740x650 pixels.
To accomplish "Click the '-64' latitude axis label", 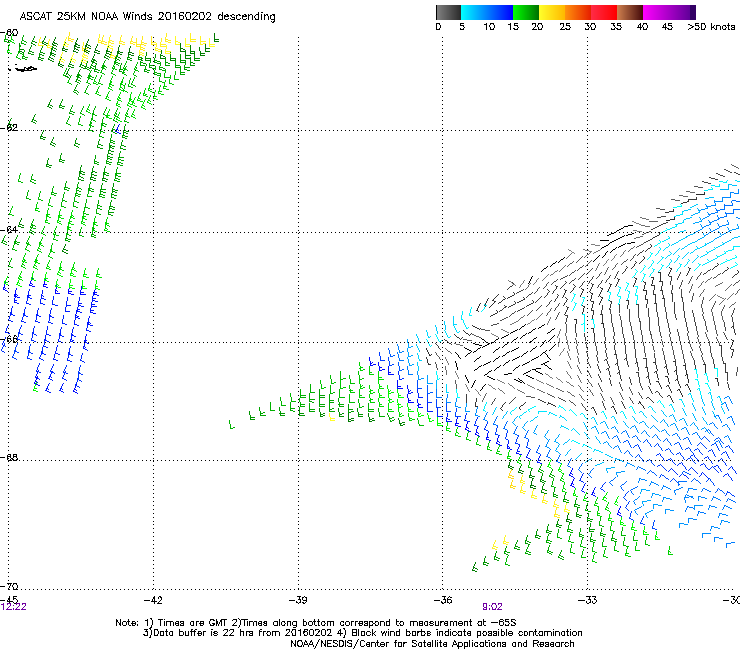I will tap(9, 229).
